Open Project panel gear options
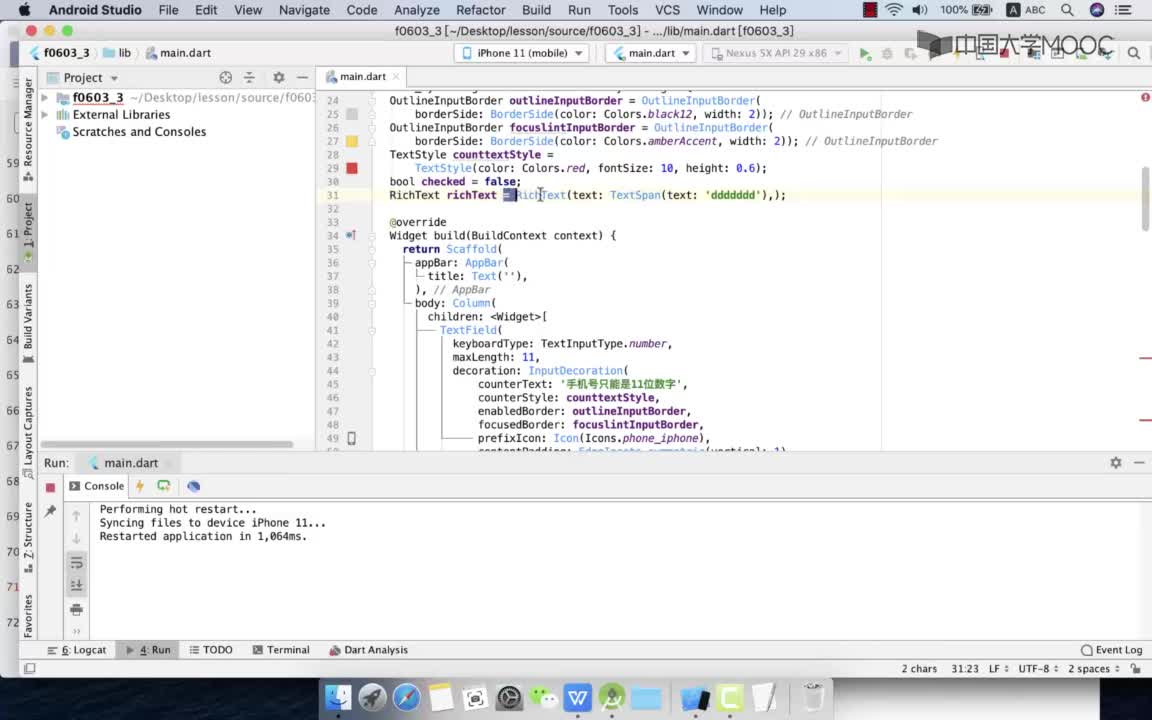The height and width of the screenshot is (720, 1152). click(x=278, y=78)
